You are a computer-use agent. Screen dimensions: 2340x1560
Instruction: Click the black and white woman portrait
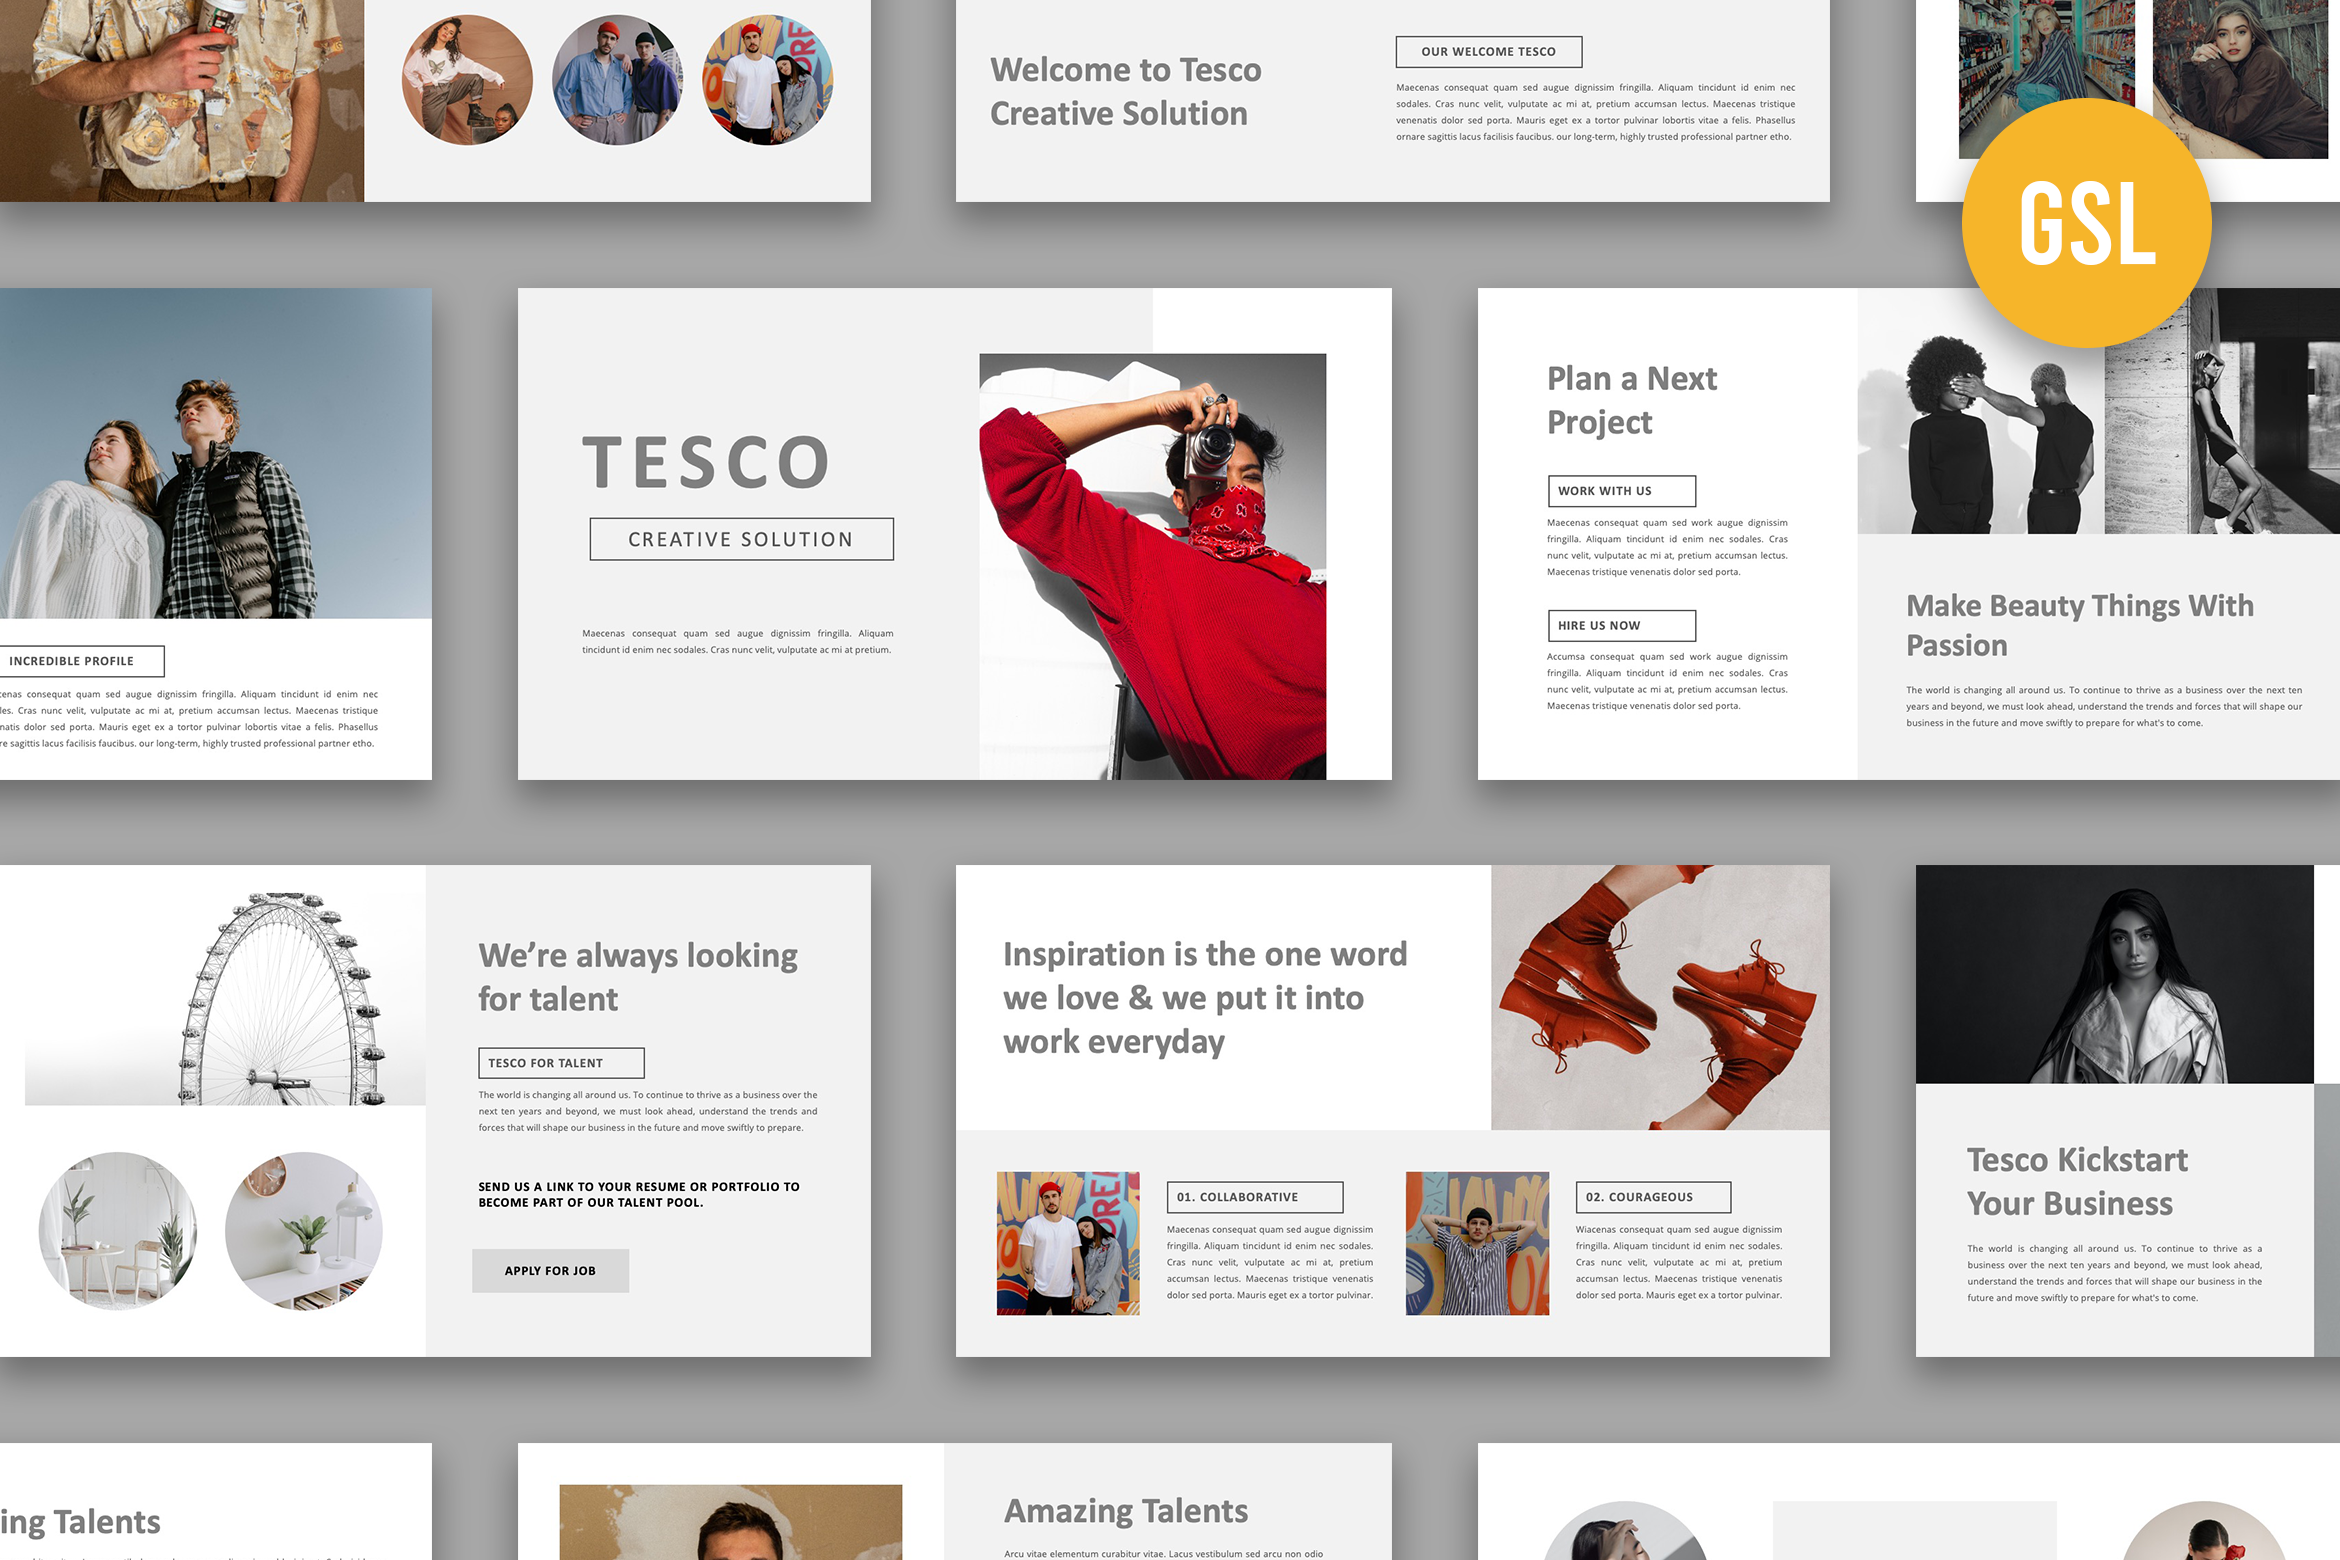tap(2114, 974)
